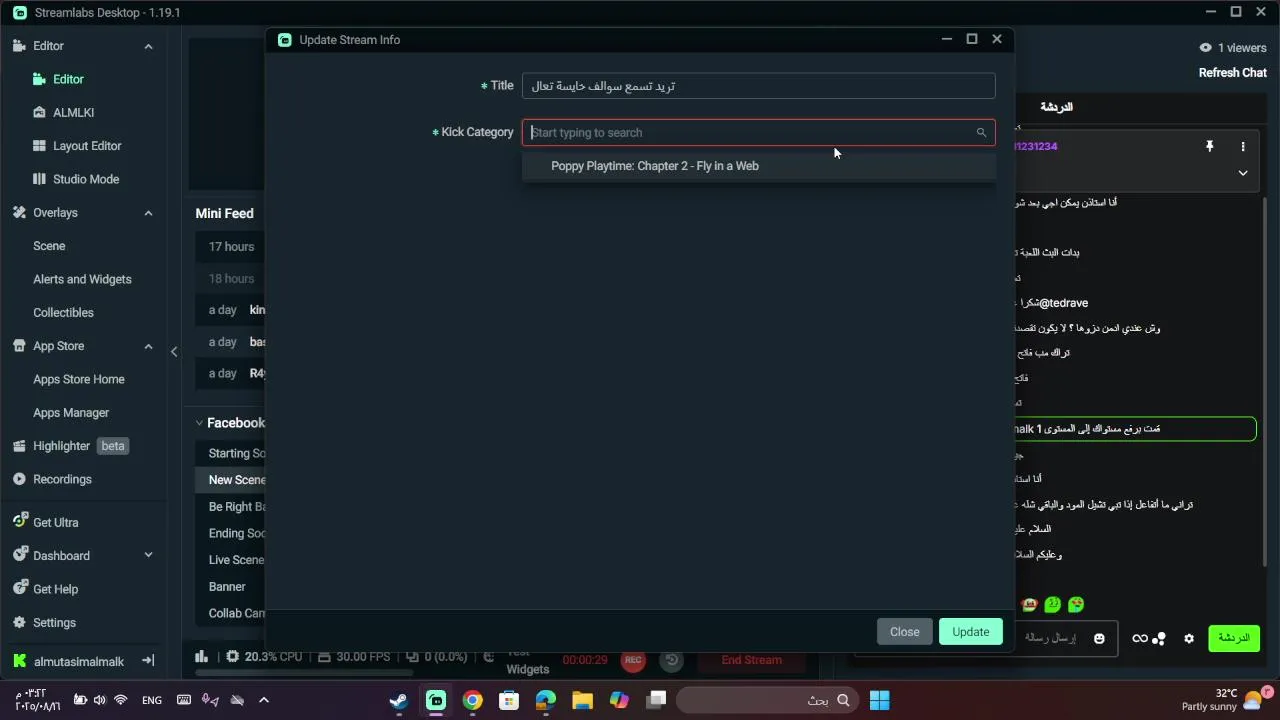Click the search magnifier in Kick Category field
The image size is (1280, 720).
coord(981,132)
